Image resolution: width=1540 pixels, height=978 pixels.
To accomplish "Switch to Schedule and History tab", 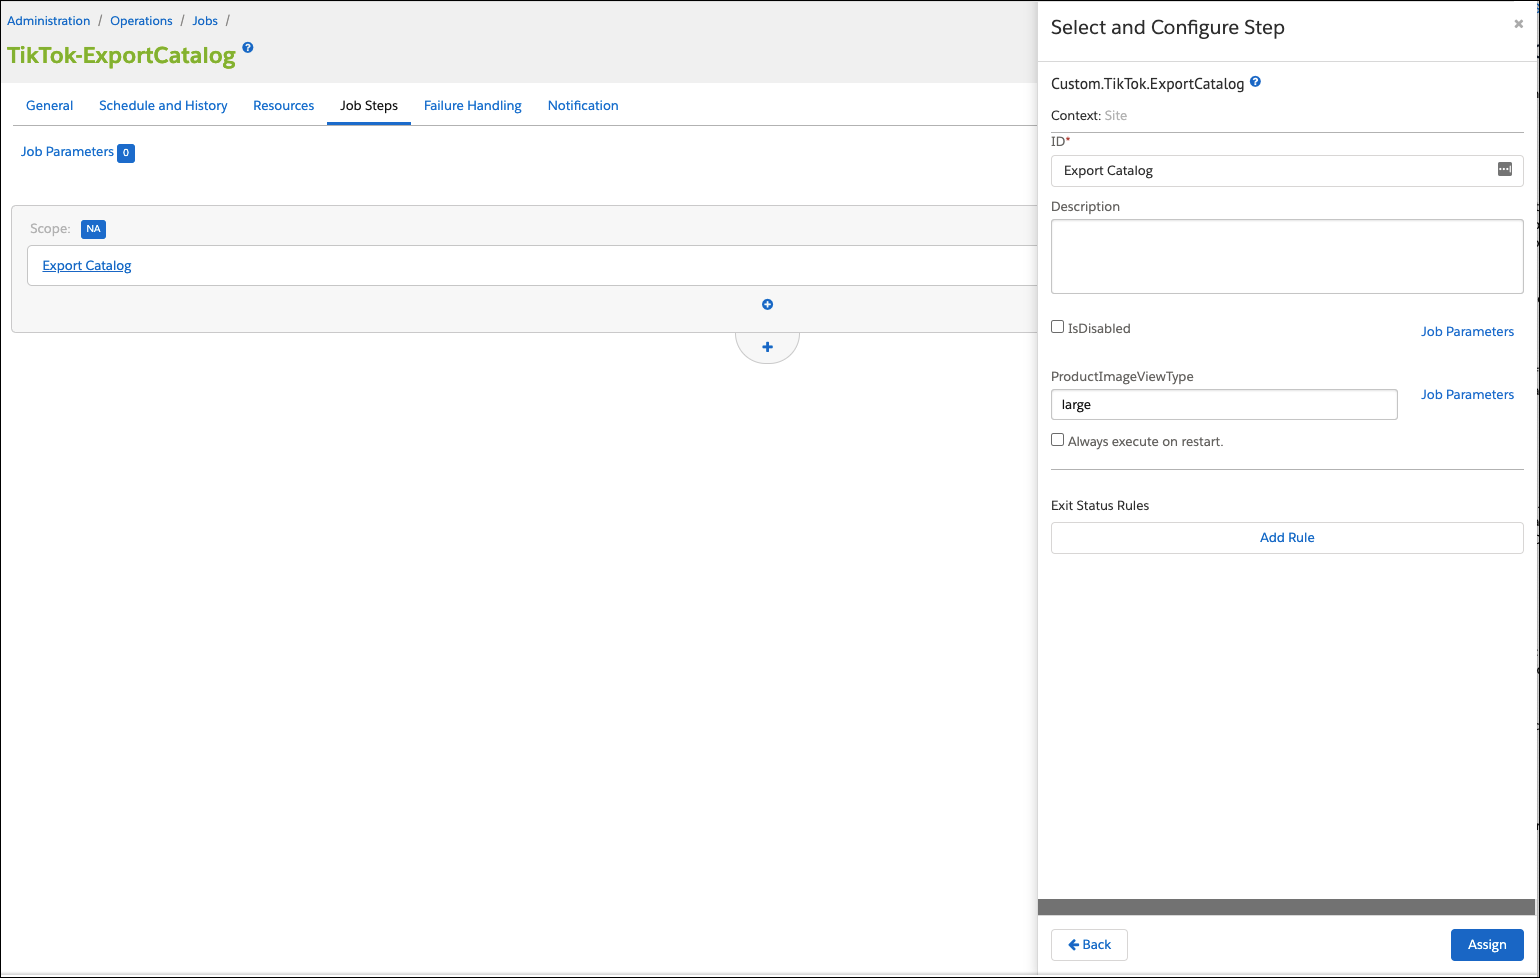I will pos(163,106).
